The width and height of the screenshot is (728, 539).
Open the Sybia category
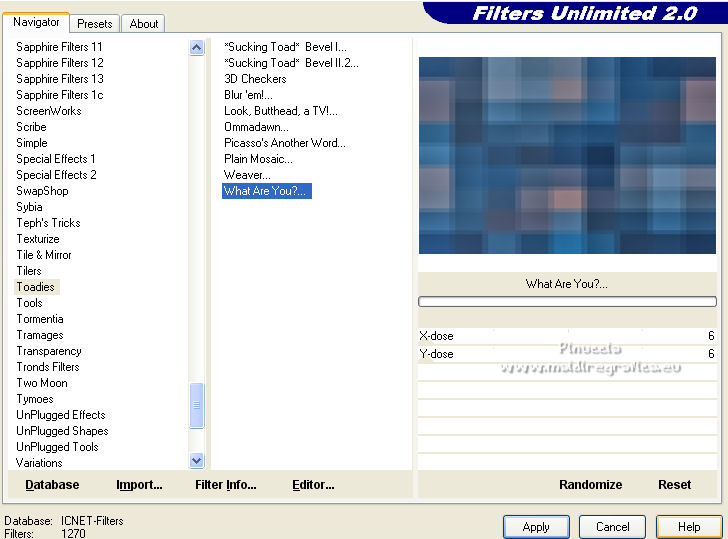point(29,207)
